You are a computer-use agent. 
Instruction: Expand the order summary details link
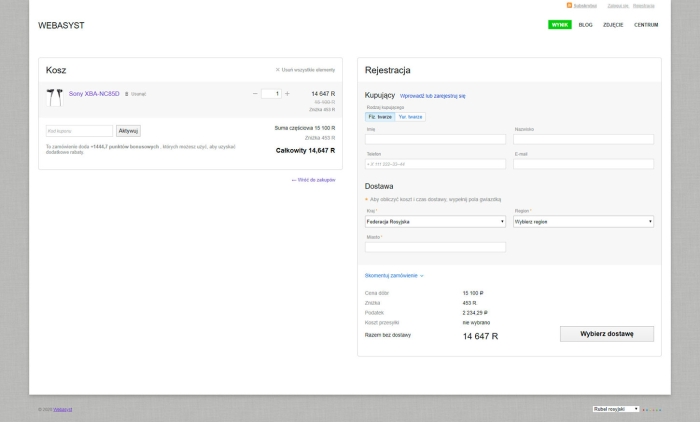pos(394,275)
